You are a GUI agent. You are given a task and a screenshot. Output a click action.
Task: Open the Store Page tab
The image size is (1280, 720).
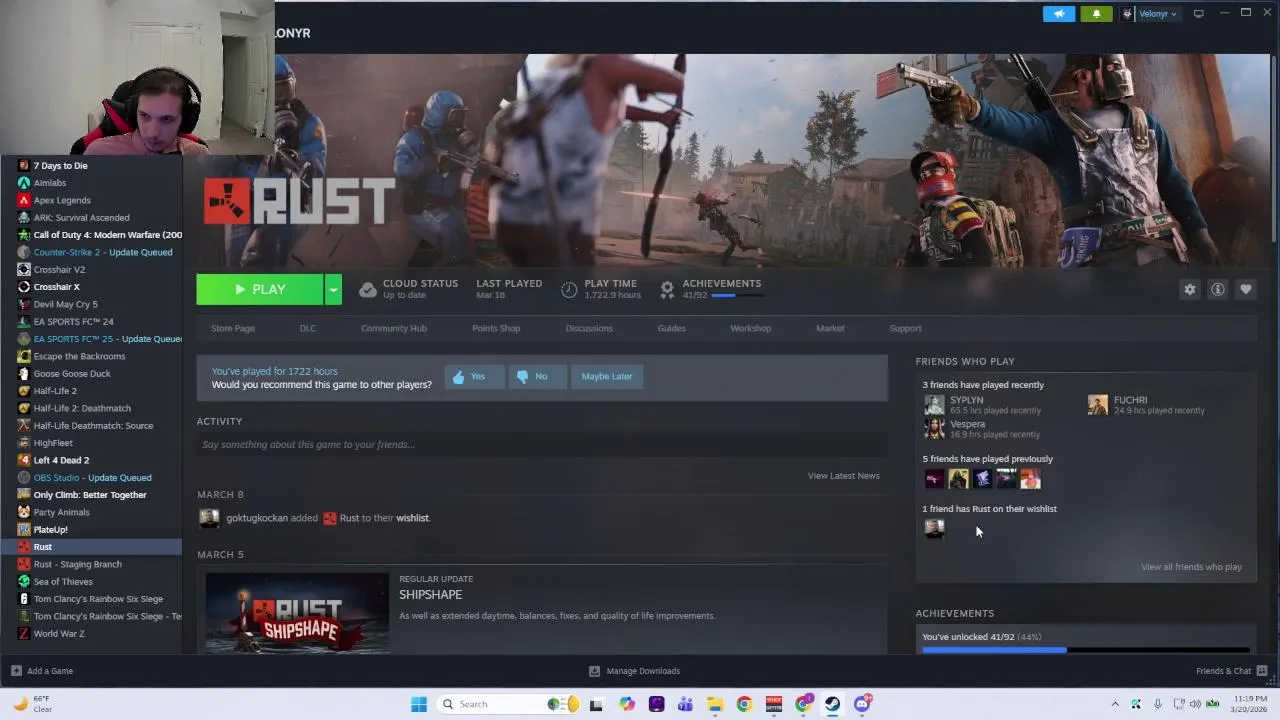coord(233,328)
